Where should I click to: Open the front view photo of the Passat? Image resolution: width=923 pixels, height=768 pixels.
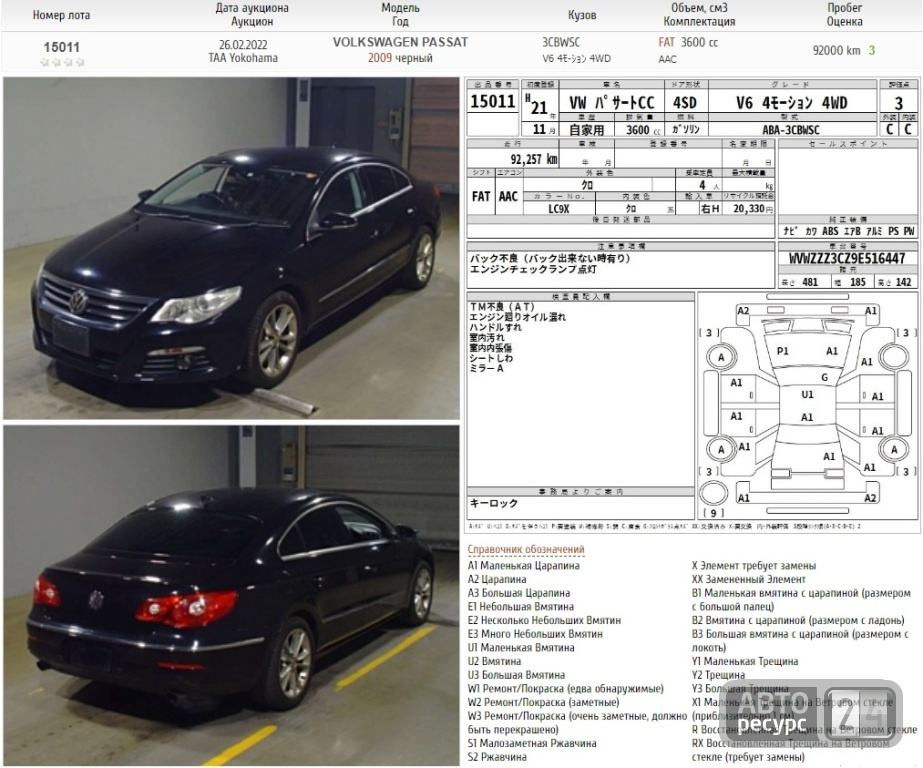tap(231, 248)
